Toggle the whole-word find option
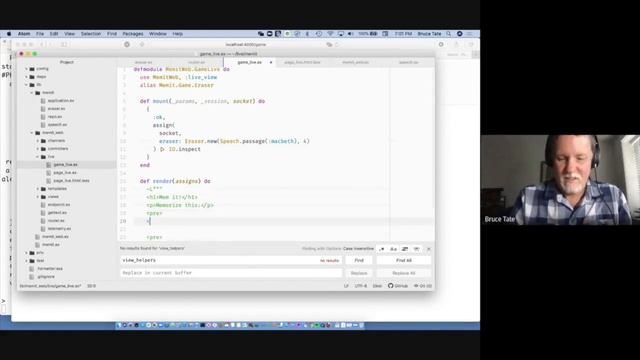This screenshot has width=640, height=360. point(417,249)
